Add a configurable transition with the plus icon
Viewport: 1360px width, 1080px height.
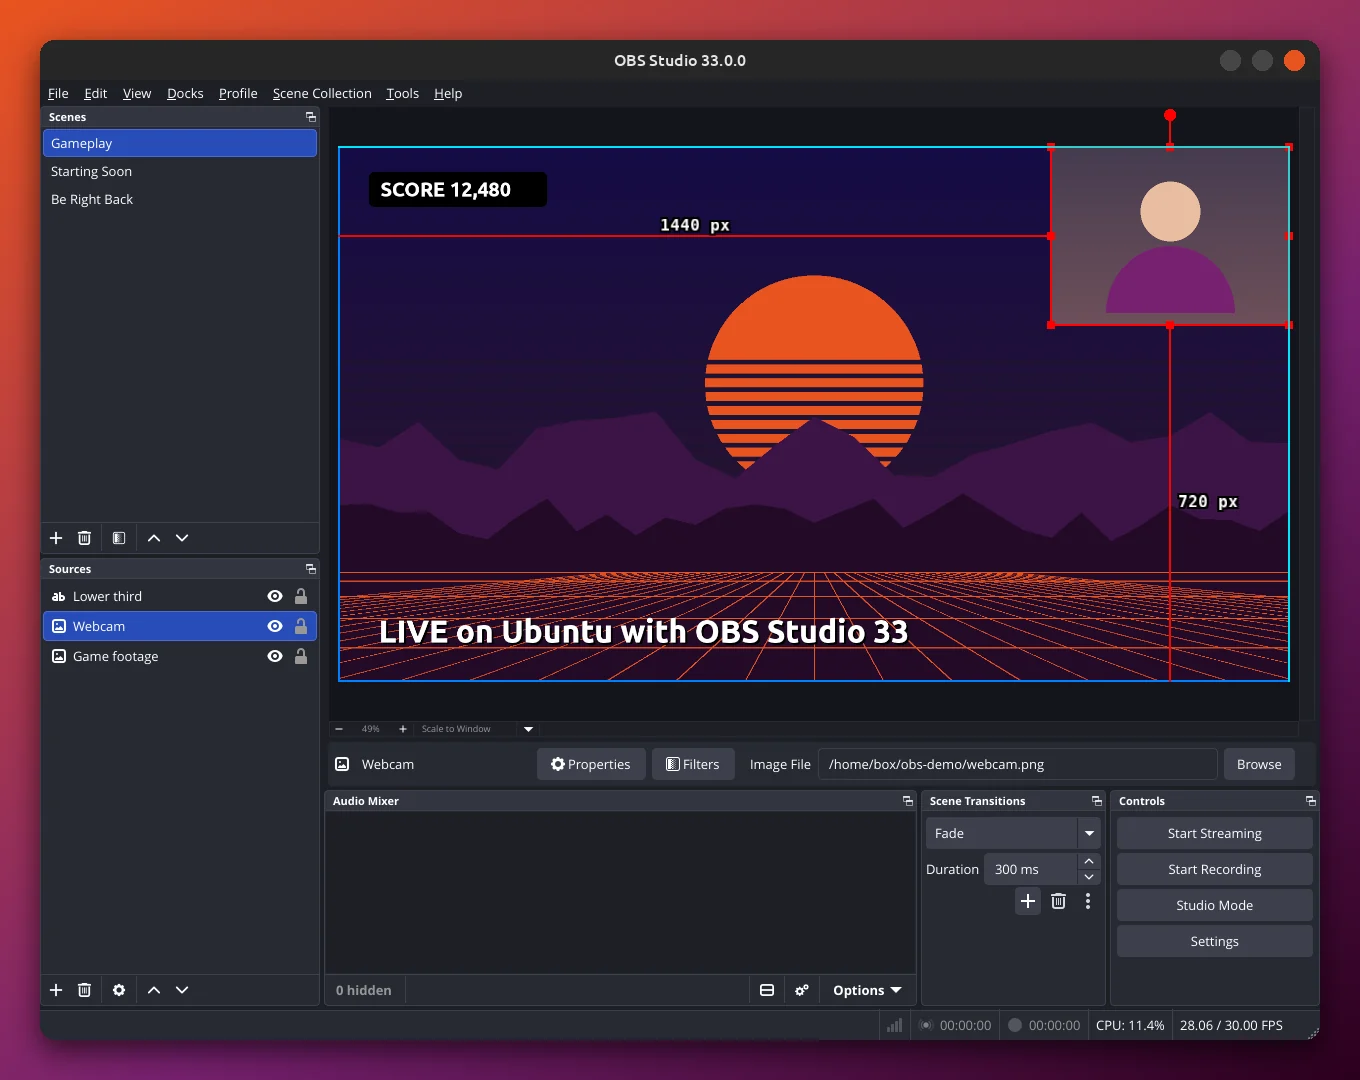[x=1028, y=901]
